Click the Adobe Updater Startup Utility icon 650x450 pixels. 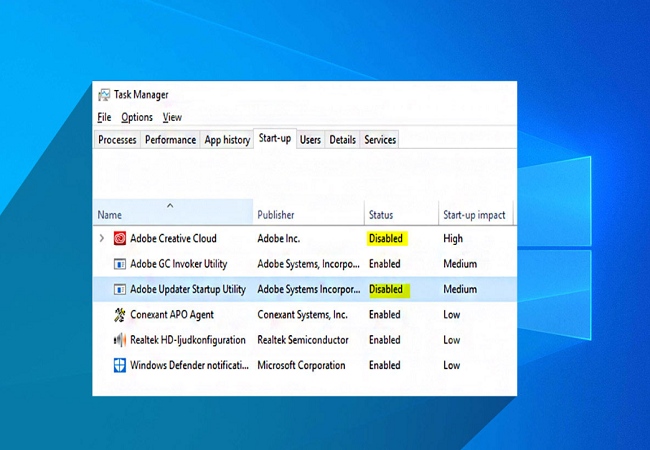point(119,289)
